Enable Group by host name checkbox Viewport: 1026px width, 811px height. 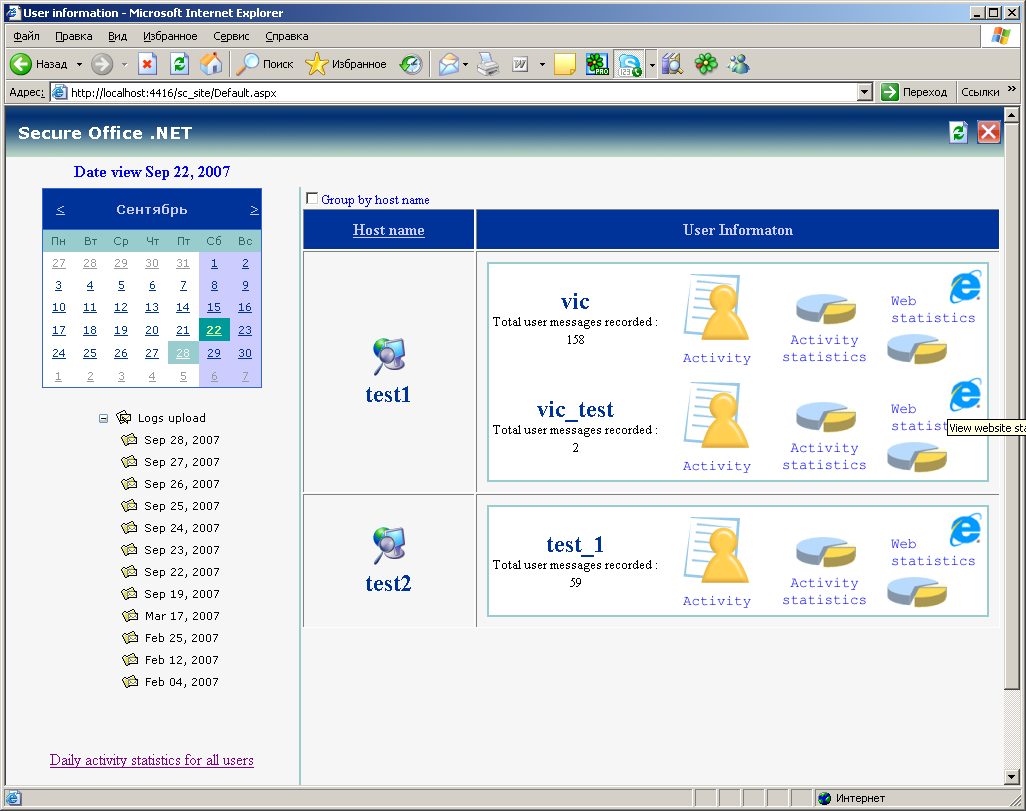312,198
